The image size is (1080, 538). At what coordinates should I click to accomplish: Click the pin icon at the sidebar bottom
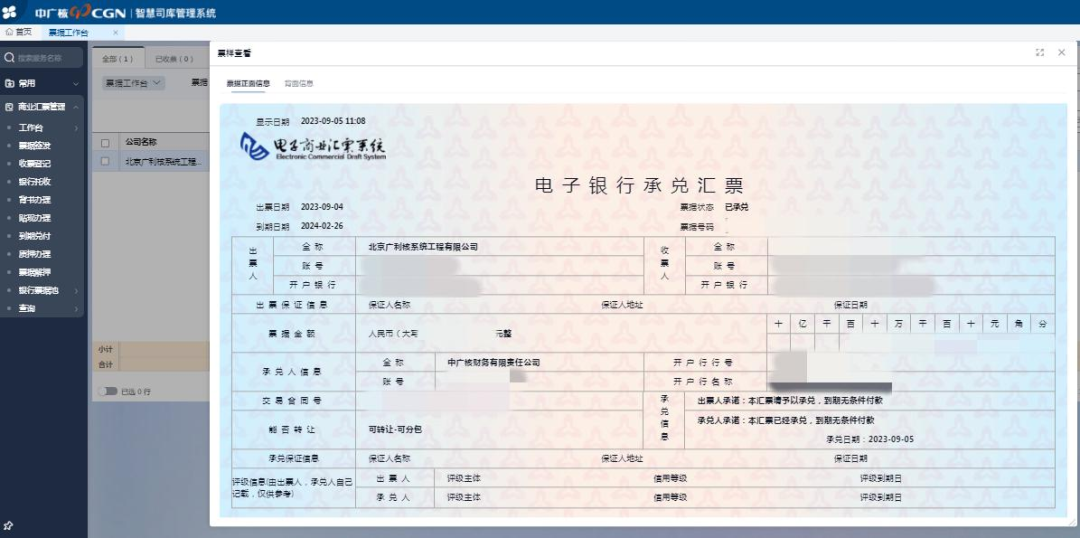[9, 526]
